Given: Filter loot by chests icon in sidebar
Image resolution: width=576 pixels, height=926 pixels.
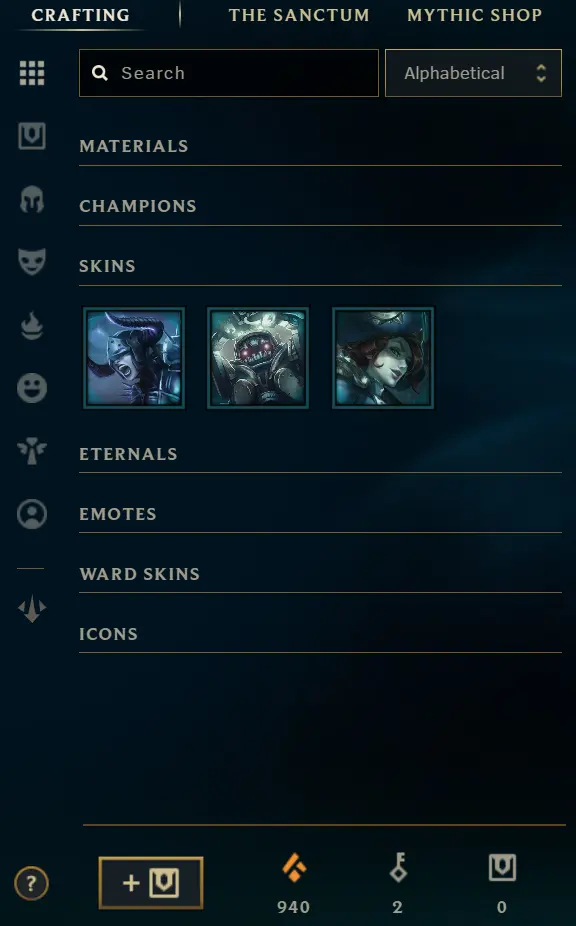Looking at the screenshot, I should [32, 136].
